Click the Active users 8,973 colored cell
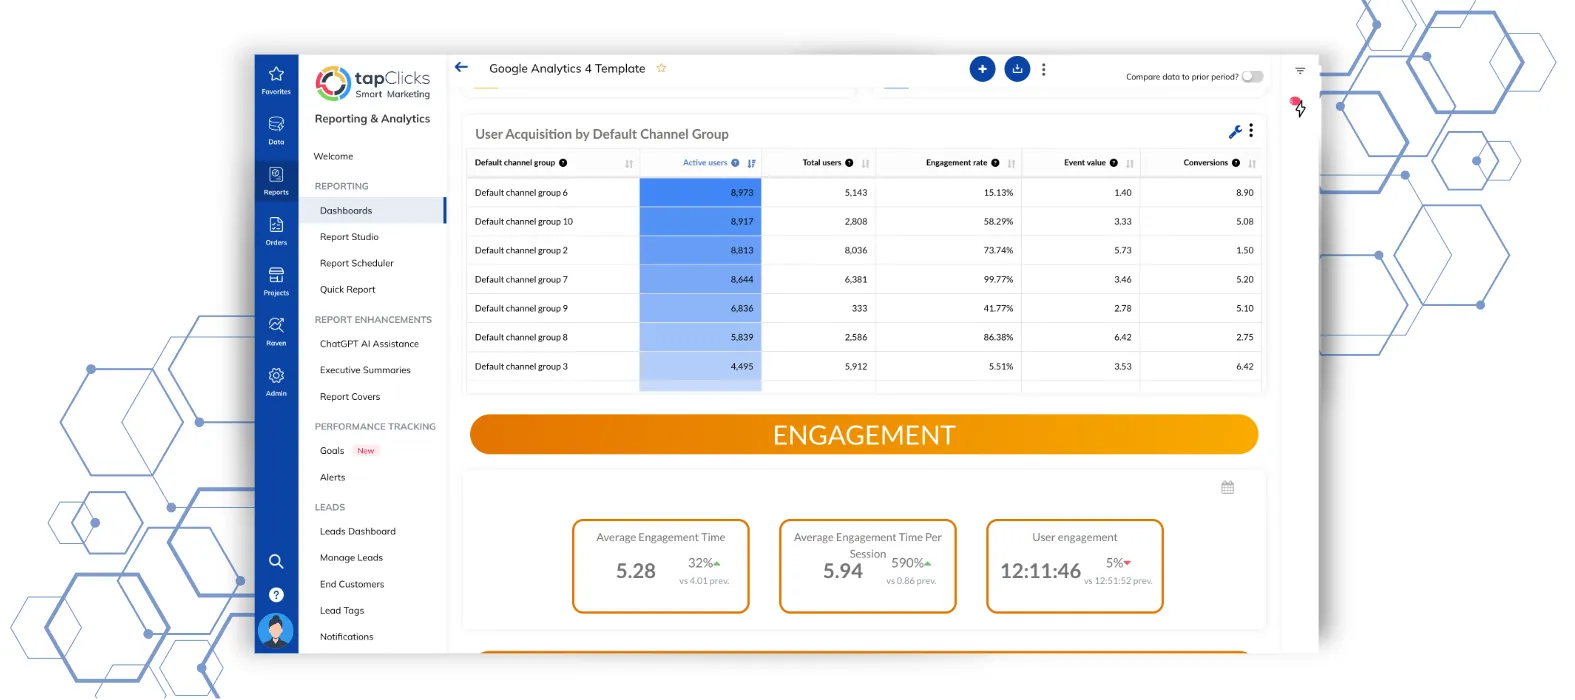This screenshot has height=700, width=1575. (700, 193)
